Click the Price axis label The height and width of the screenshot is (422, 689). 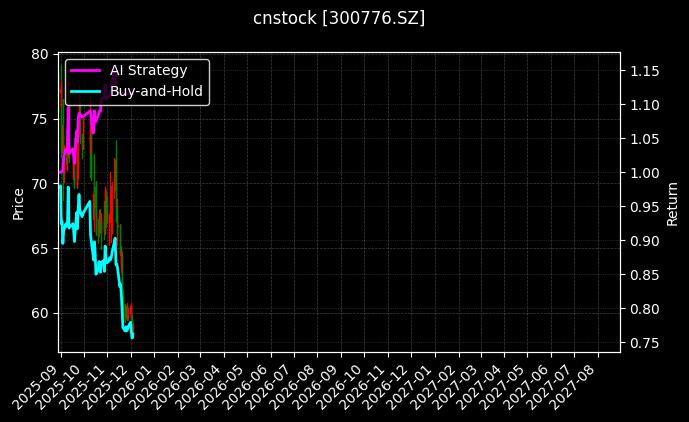(18, 203)
